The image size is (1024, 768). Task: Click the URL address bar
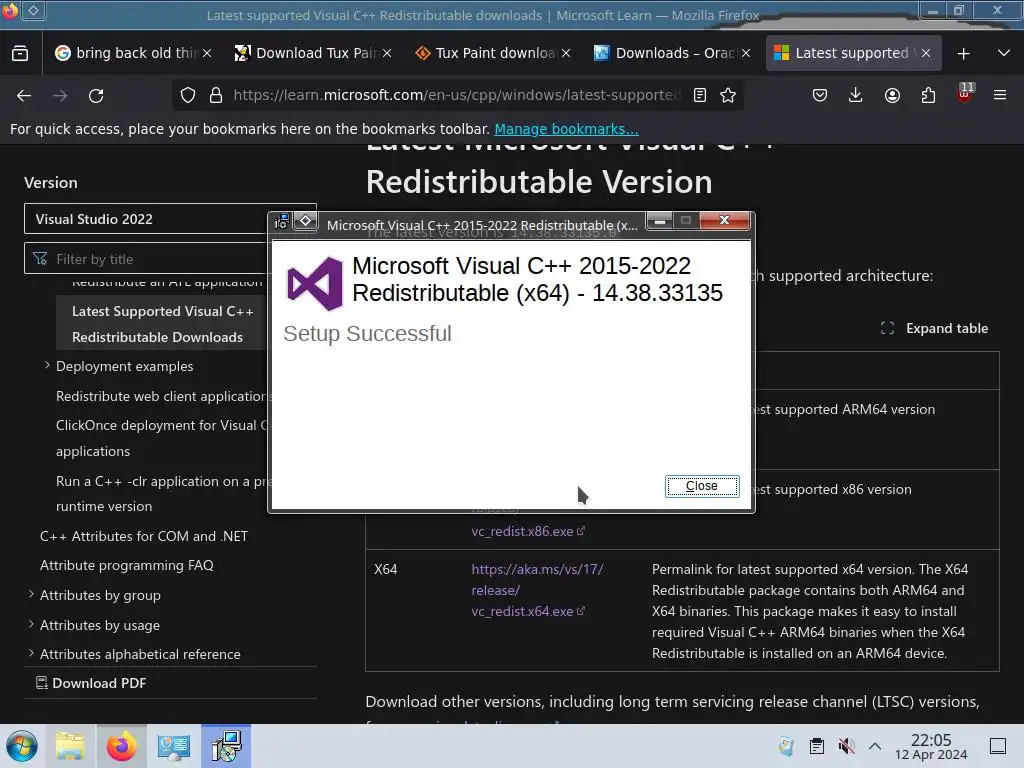[x=456, y=95]
